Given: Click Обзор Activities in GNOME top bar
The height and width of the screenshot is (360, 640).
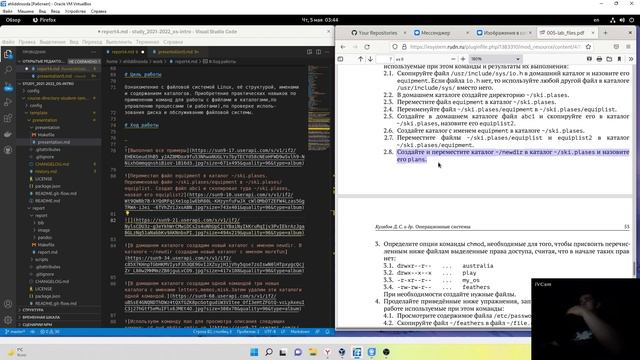Looking at the screenshot, I should [13, 20].
